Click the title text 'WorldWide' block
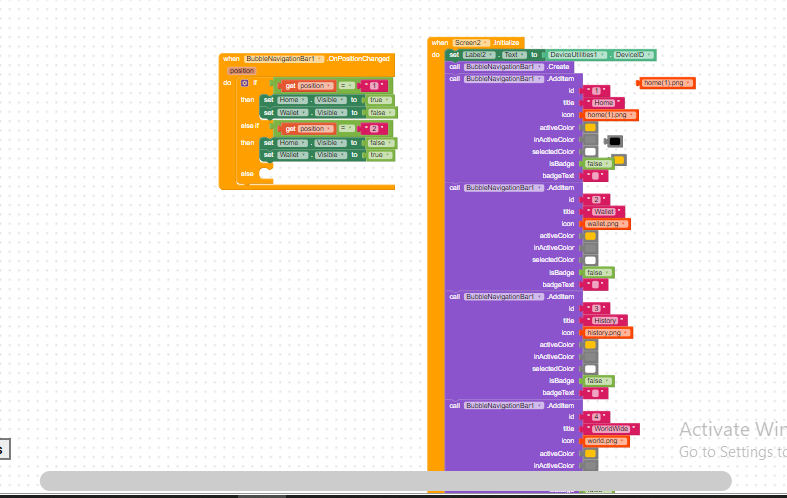The width and height of the screenshot is (787, 498). click(x=611, y=429)
